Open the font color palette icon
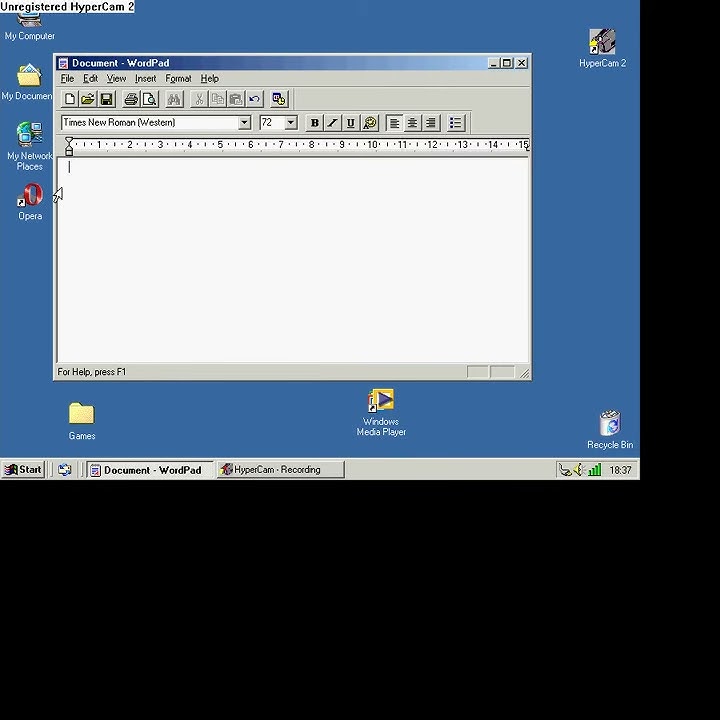The width and height of the screenshot is (720, 720). point(370,123)
